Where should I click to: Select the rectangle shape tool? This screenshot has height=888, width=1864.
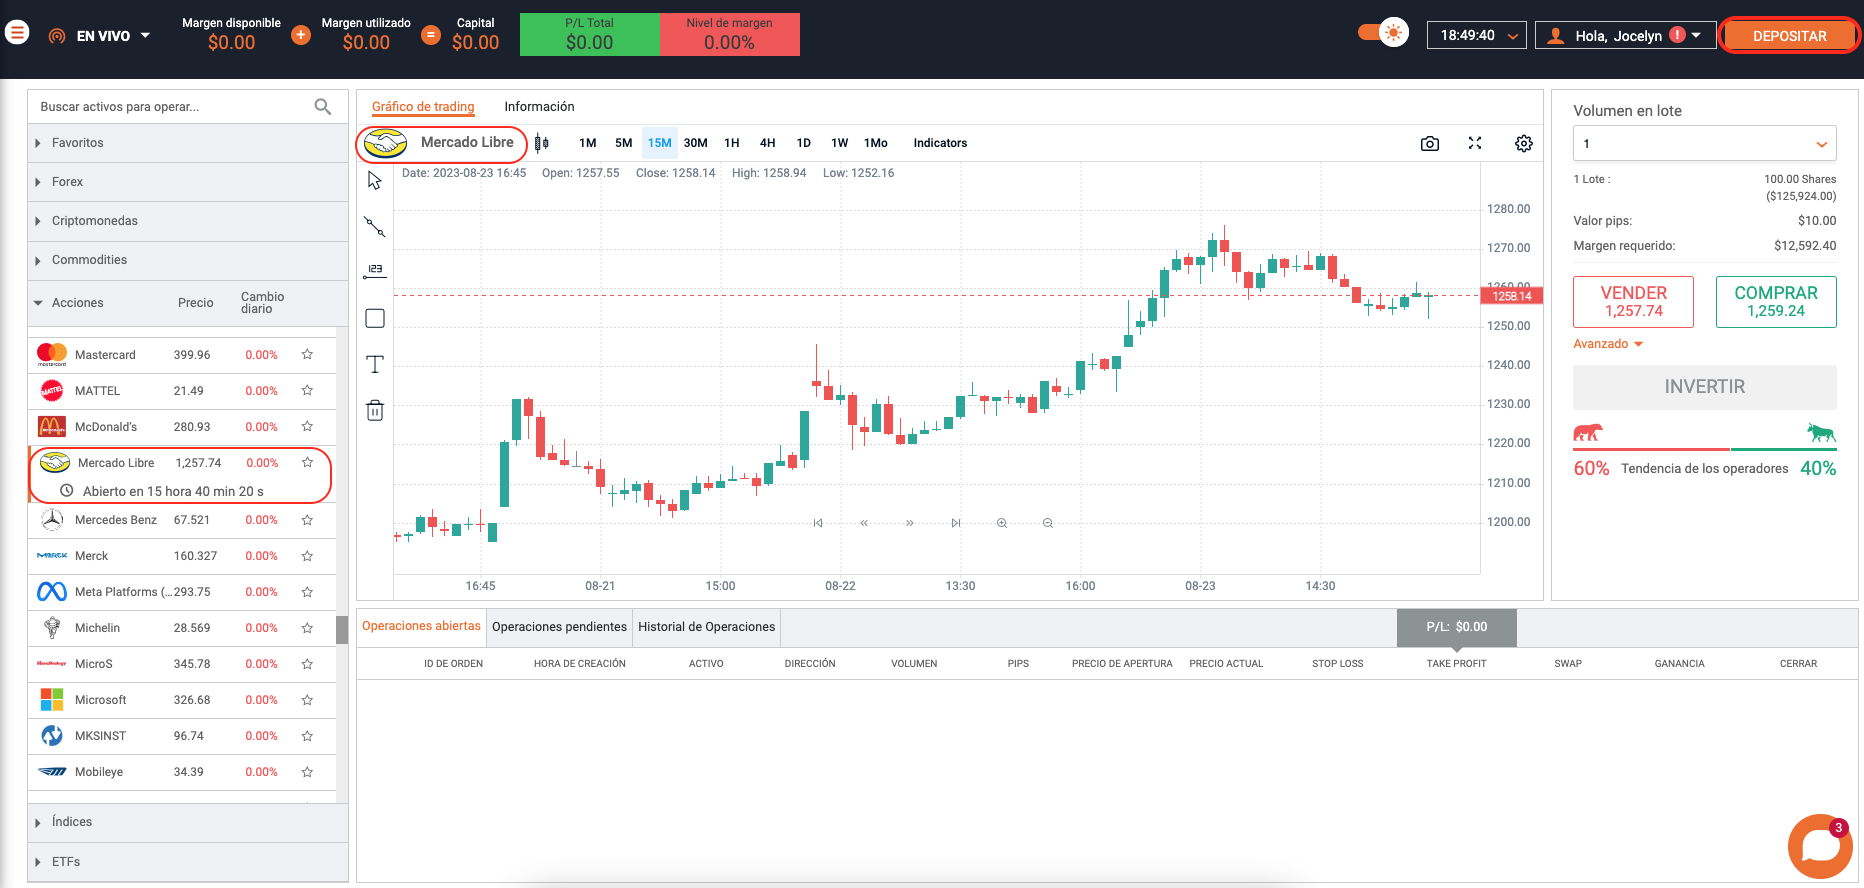pyautogui.click(x=375, y=318)
